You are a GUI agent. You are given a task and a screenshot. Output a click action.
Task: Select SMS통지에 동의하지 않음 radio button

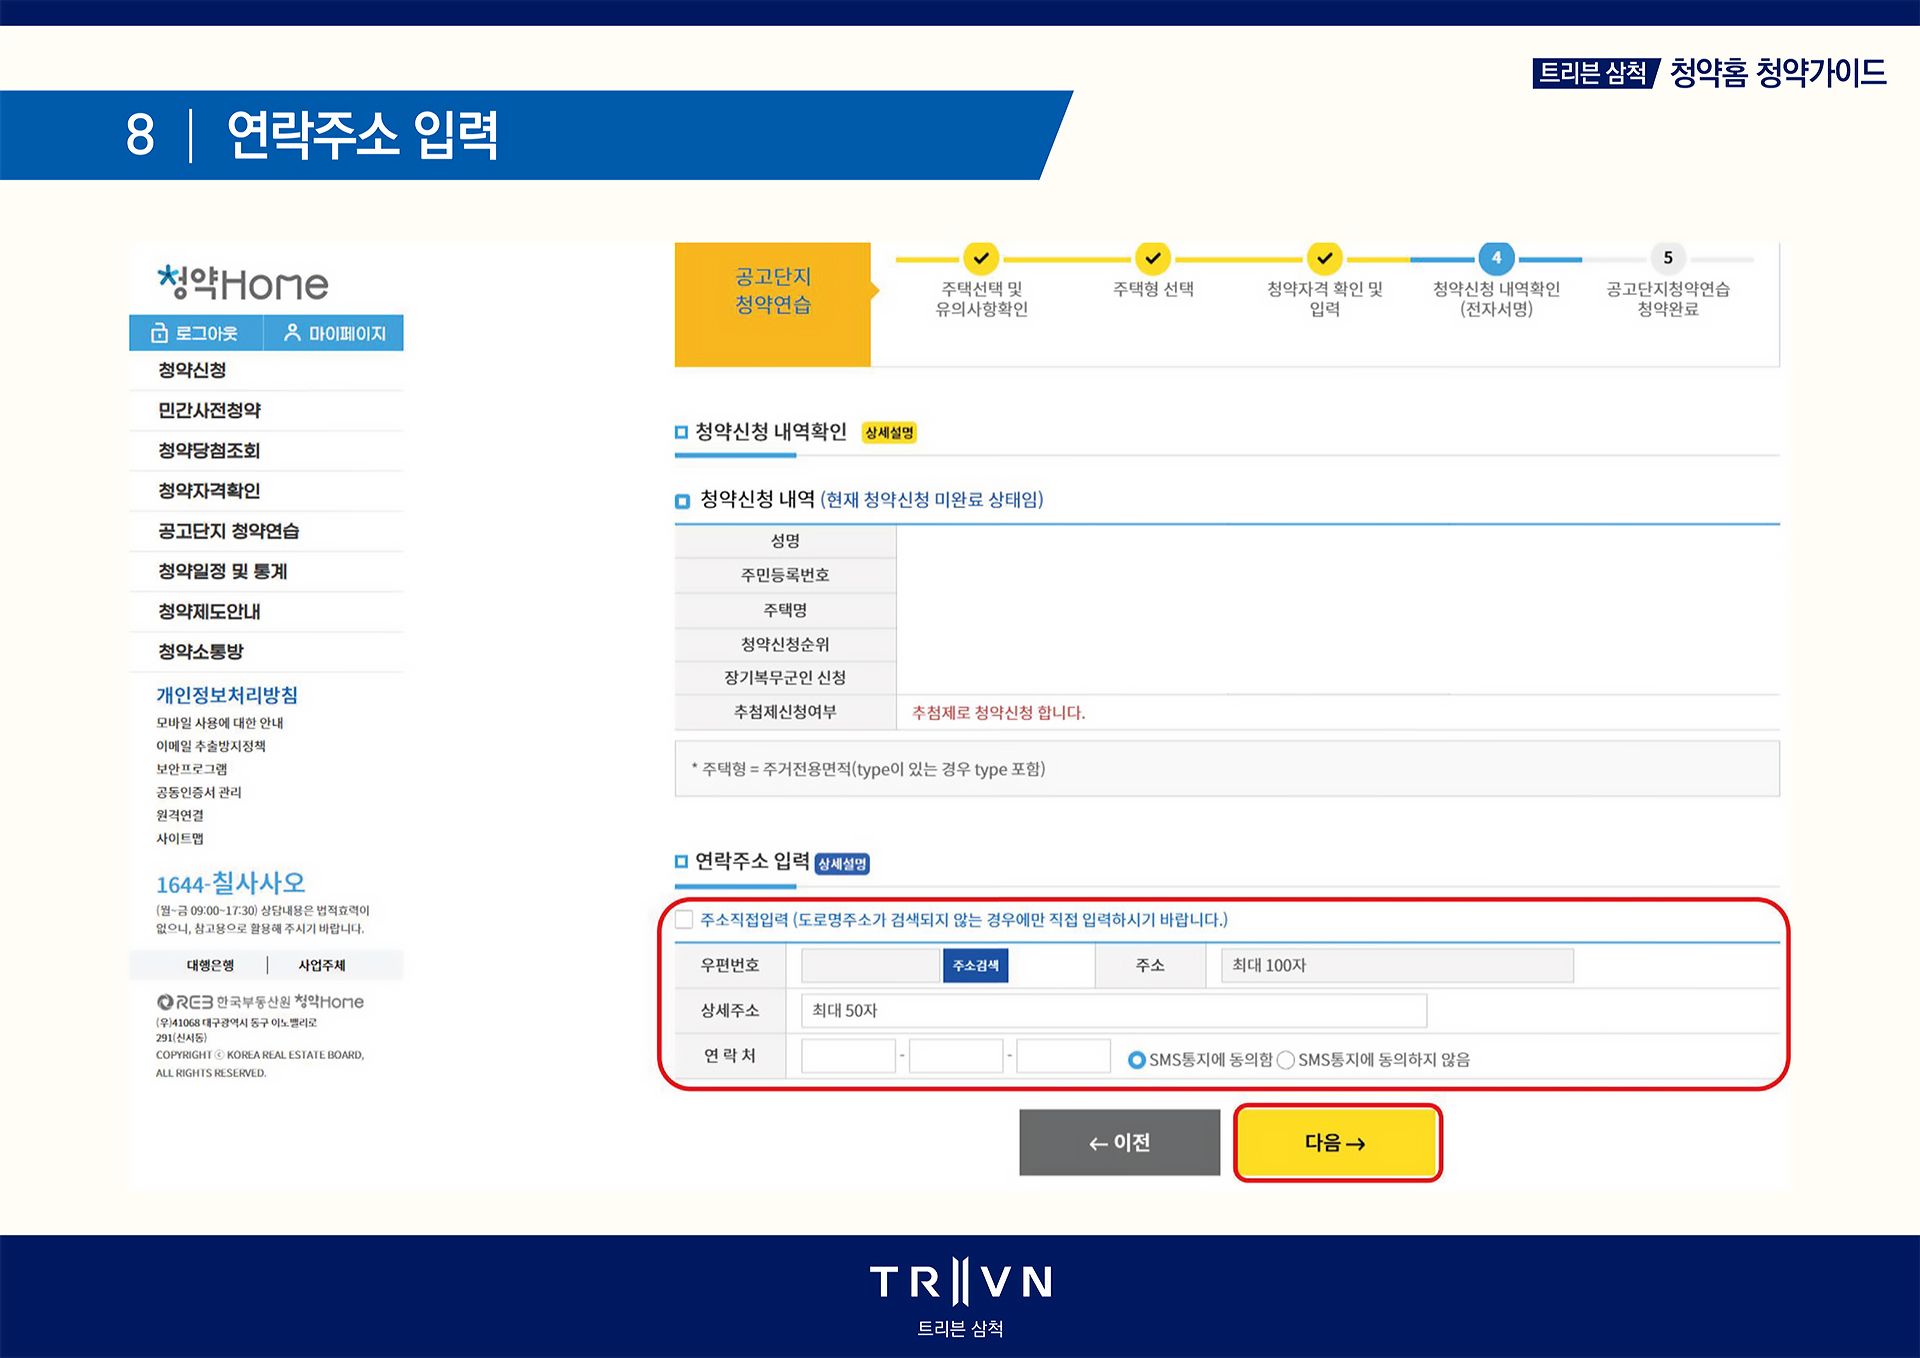tap(1286, 1060)
